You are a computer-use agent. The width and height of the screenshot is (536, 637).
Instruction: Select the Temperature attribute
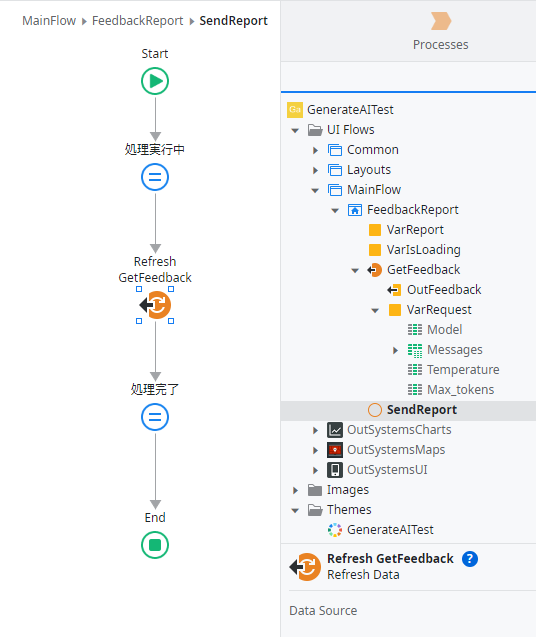463,370
